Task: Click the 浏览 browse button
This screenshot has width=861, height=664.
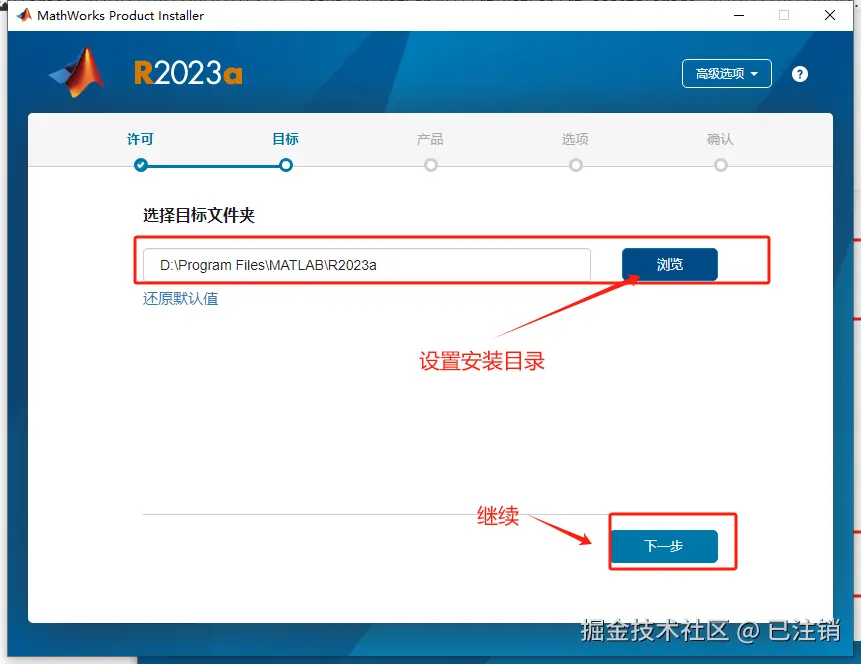Action: [669, 264]
